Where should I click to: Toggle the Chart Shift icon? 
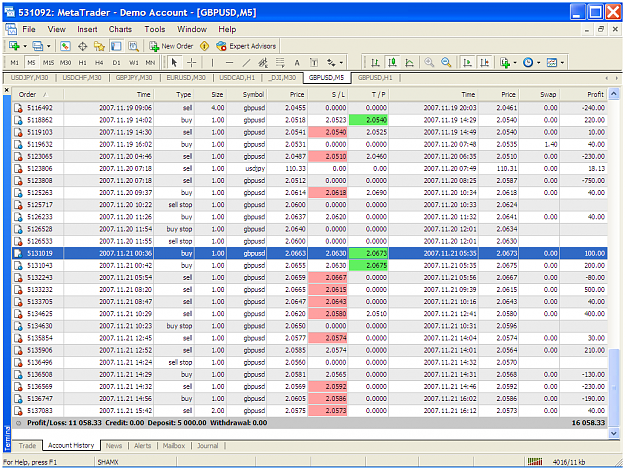point(485,63)
